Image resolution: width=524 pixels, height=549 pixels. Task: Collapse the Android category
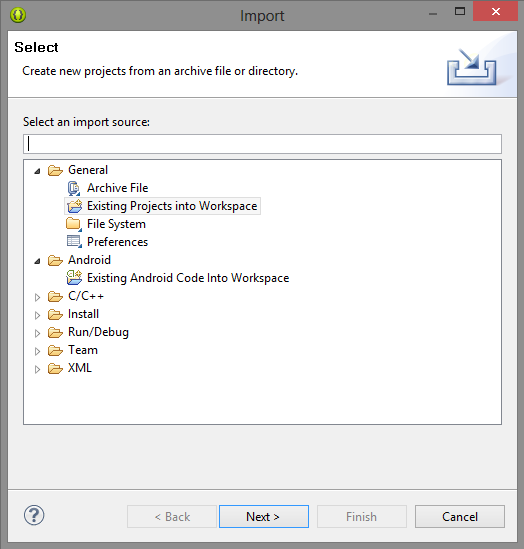pyautogui.click(x=37, y=261)
